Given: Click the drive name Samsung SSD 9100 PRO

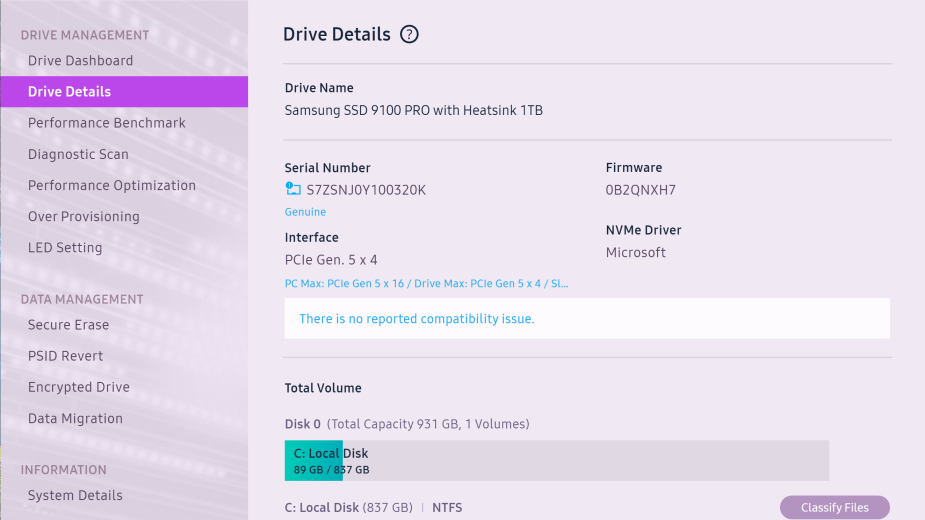Looking at the screenshot, I should point(414,110).
